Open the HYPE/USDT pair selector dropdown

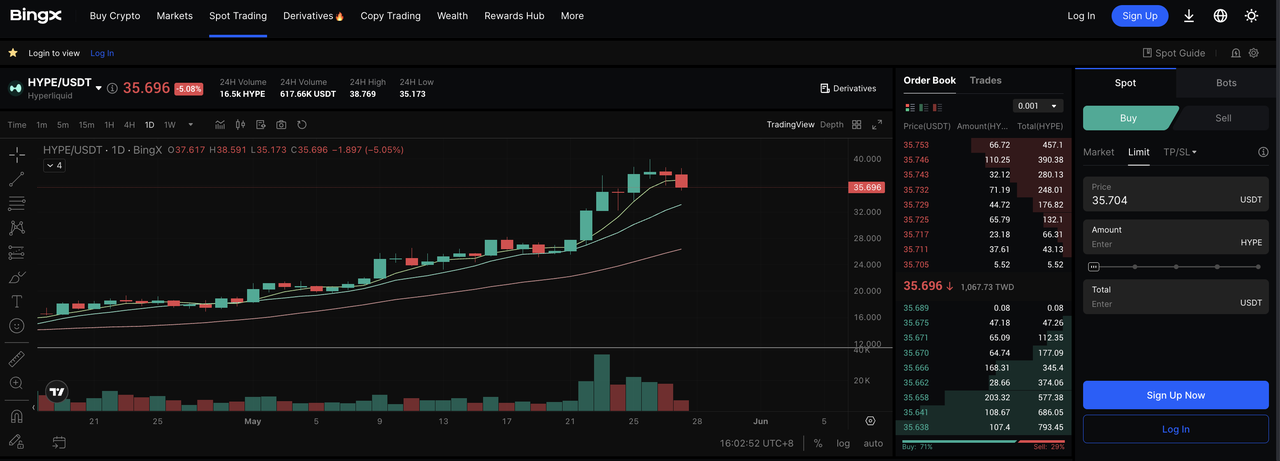pos(98,88)
